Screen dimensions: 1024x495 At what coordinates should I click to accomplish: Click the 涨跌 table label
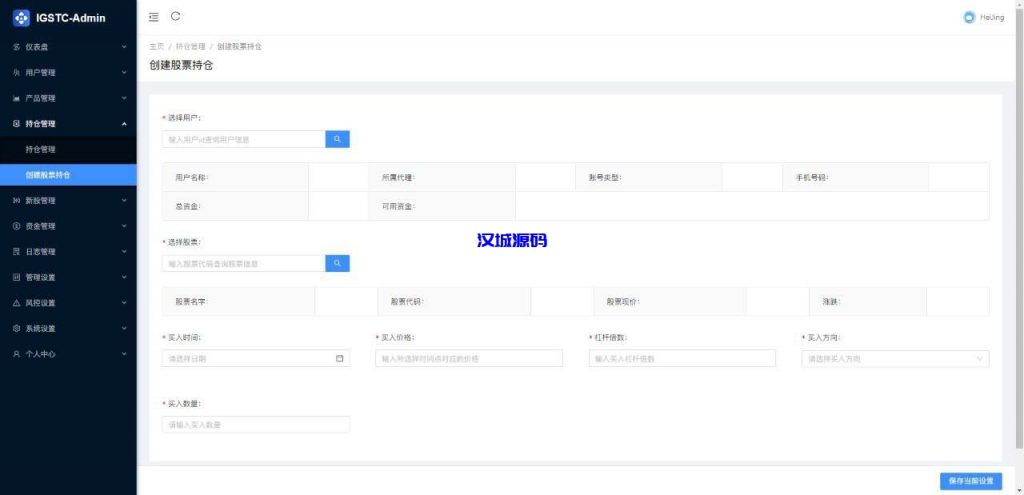coord(831,302)
